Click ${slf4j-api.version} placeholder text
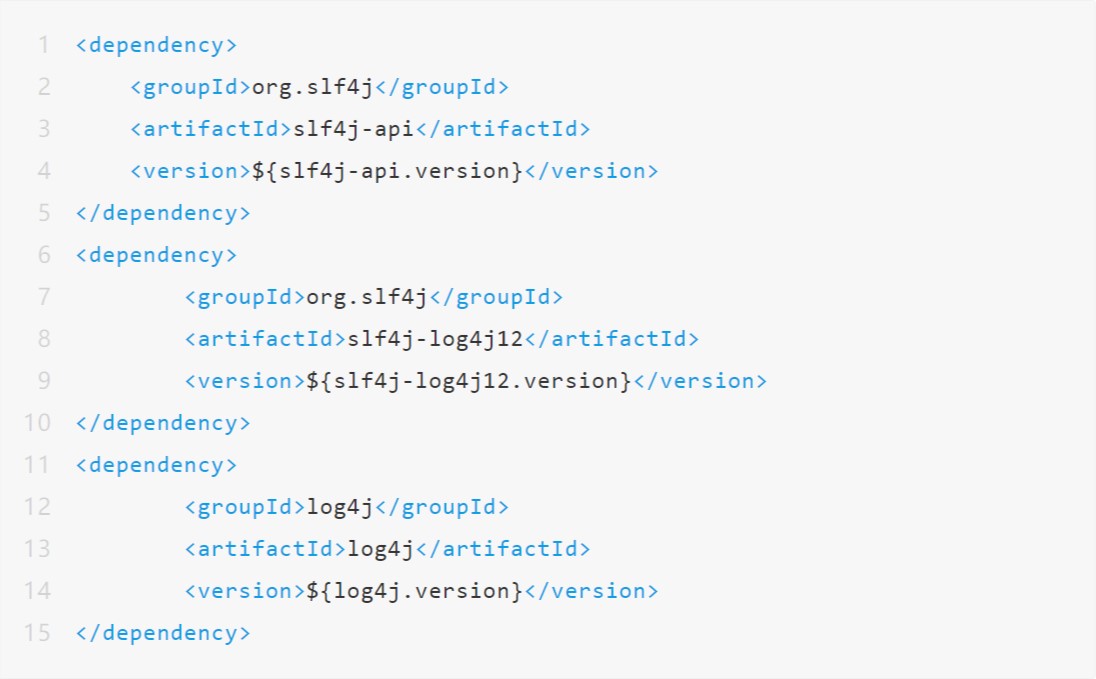This screenshot has width=1096, height=679. (387, 171)
